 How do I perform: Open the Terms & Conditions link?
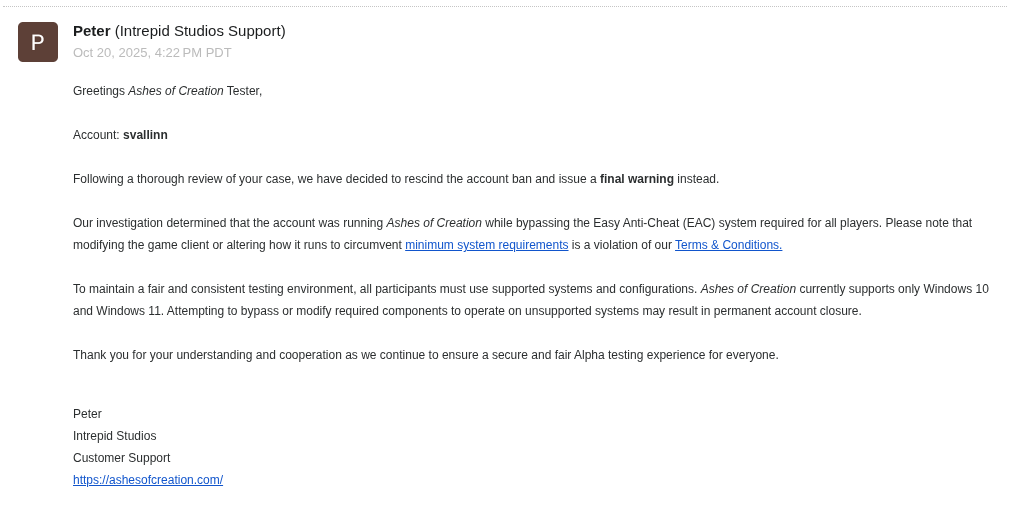729,245
